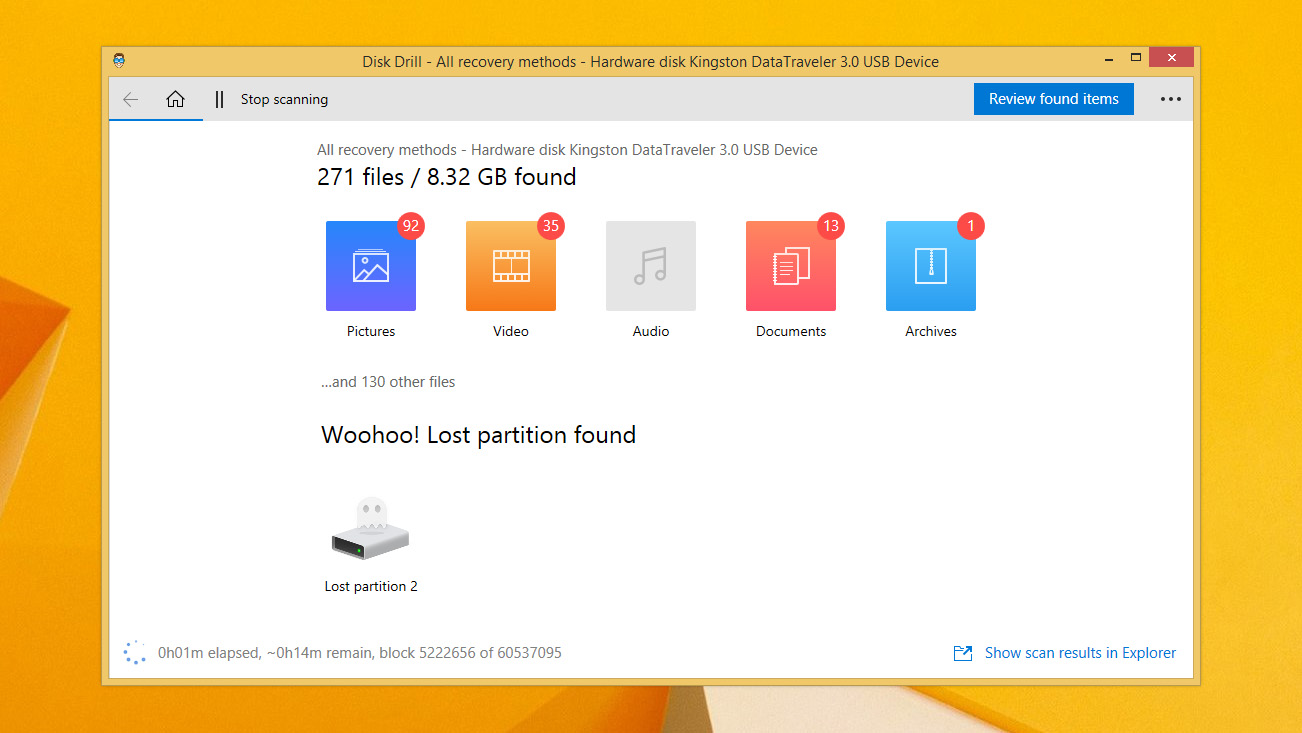Open the Documents category tile
The width and height of the screenshot is (1302, 733).
(791, 266)
